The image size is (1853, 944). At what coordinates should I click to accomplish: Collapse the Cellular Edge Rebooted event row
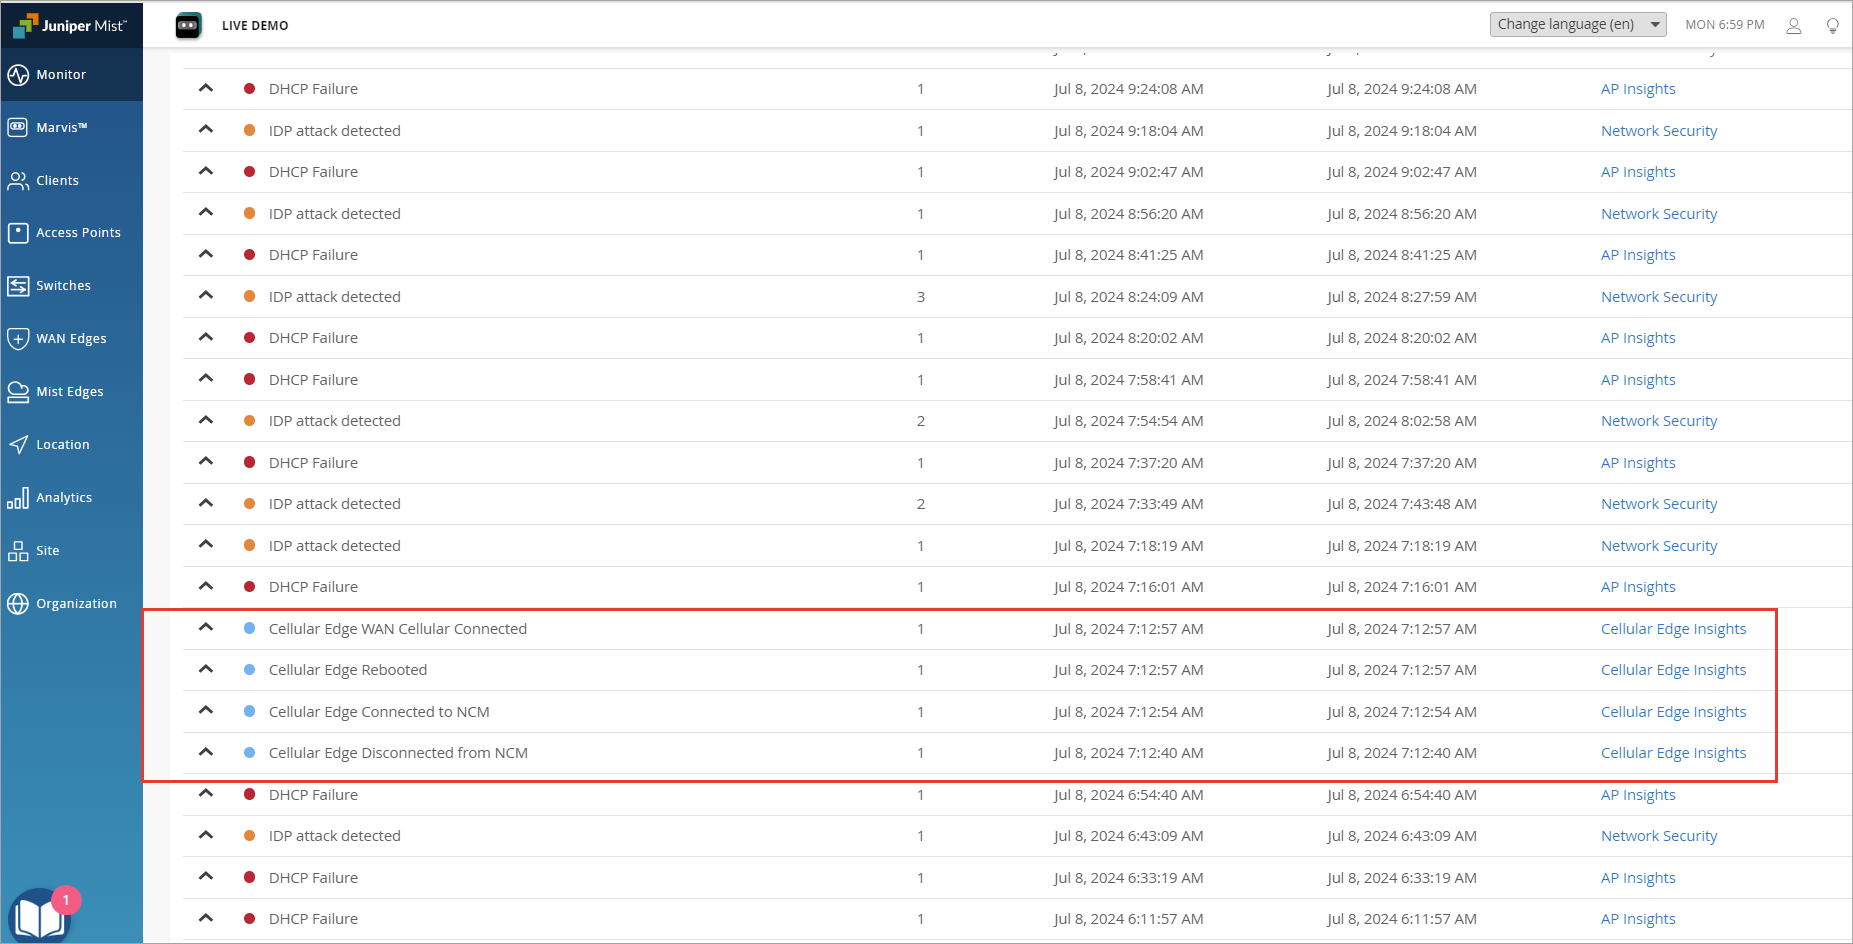206,669
